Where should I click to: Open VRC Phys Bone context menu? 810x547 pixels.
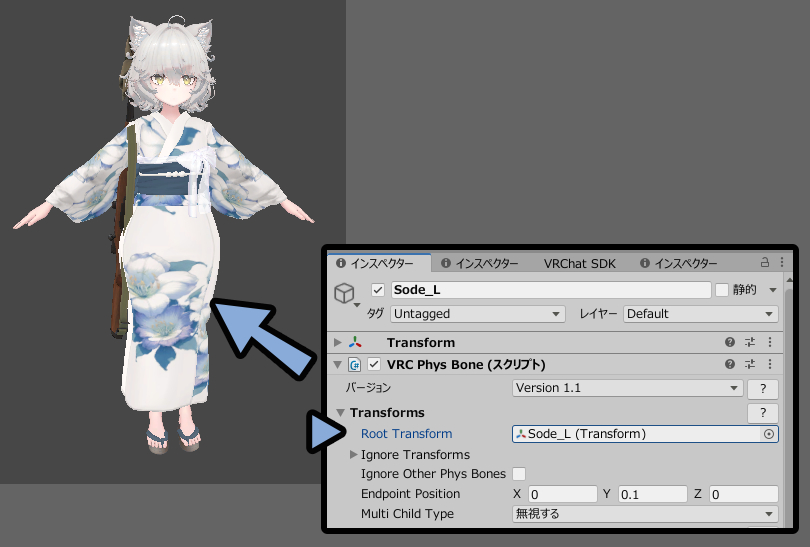[770, 364]
